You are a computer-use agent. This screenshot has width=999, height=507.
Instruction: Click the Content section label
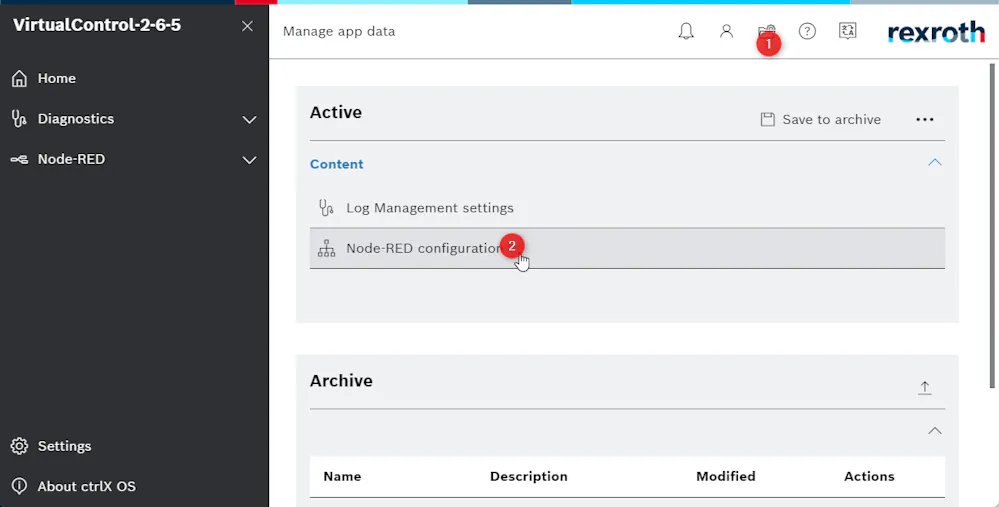tap(336, 164)
